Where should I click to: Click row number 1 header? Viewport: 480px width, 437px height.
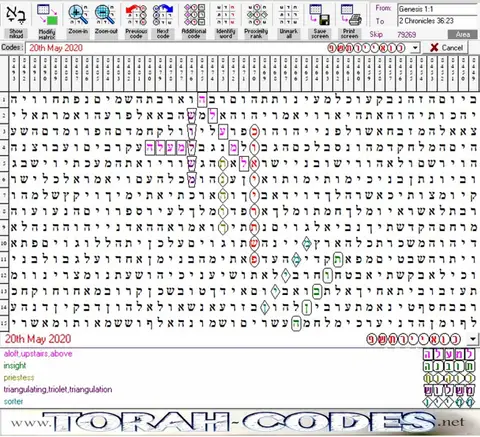pyautogui.click(x=4, y=99)
